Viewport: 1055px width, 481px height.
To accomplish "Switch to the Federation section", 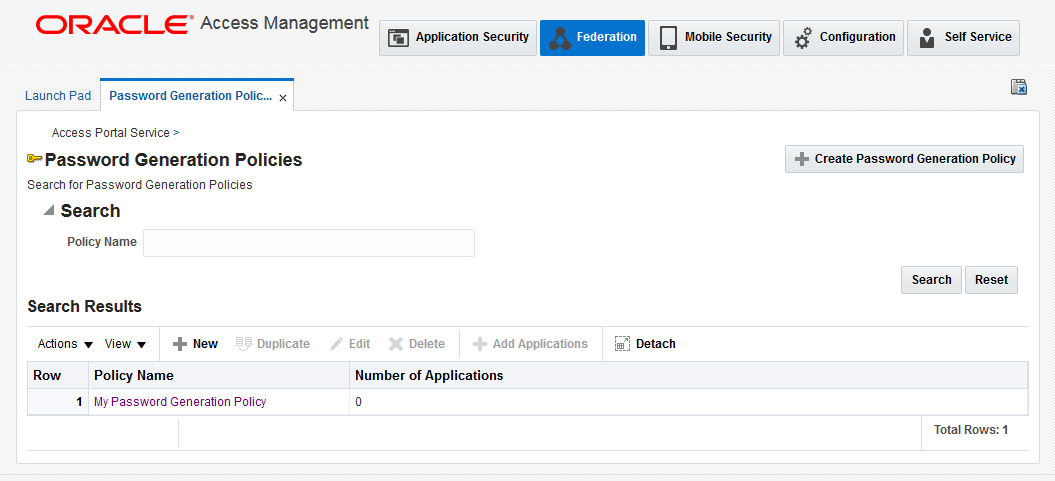I will click(592, 38).
